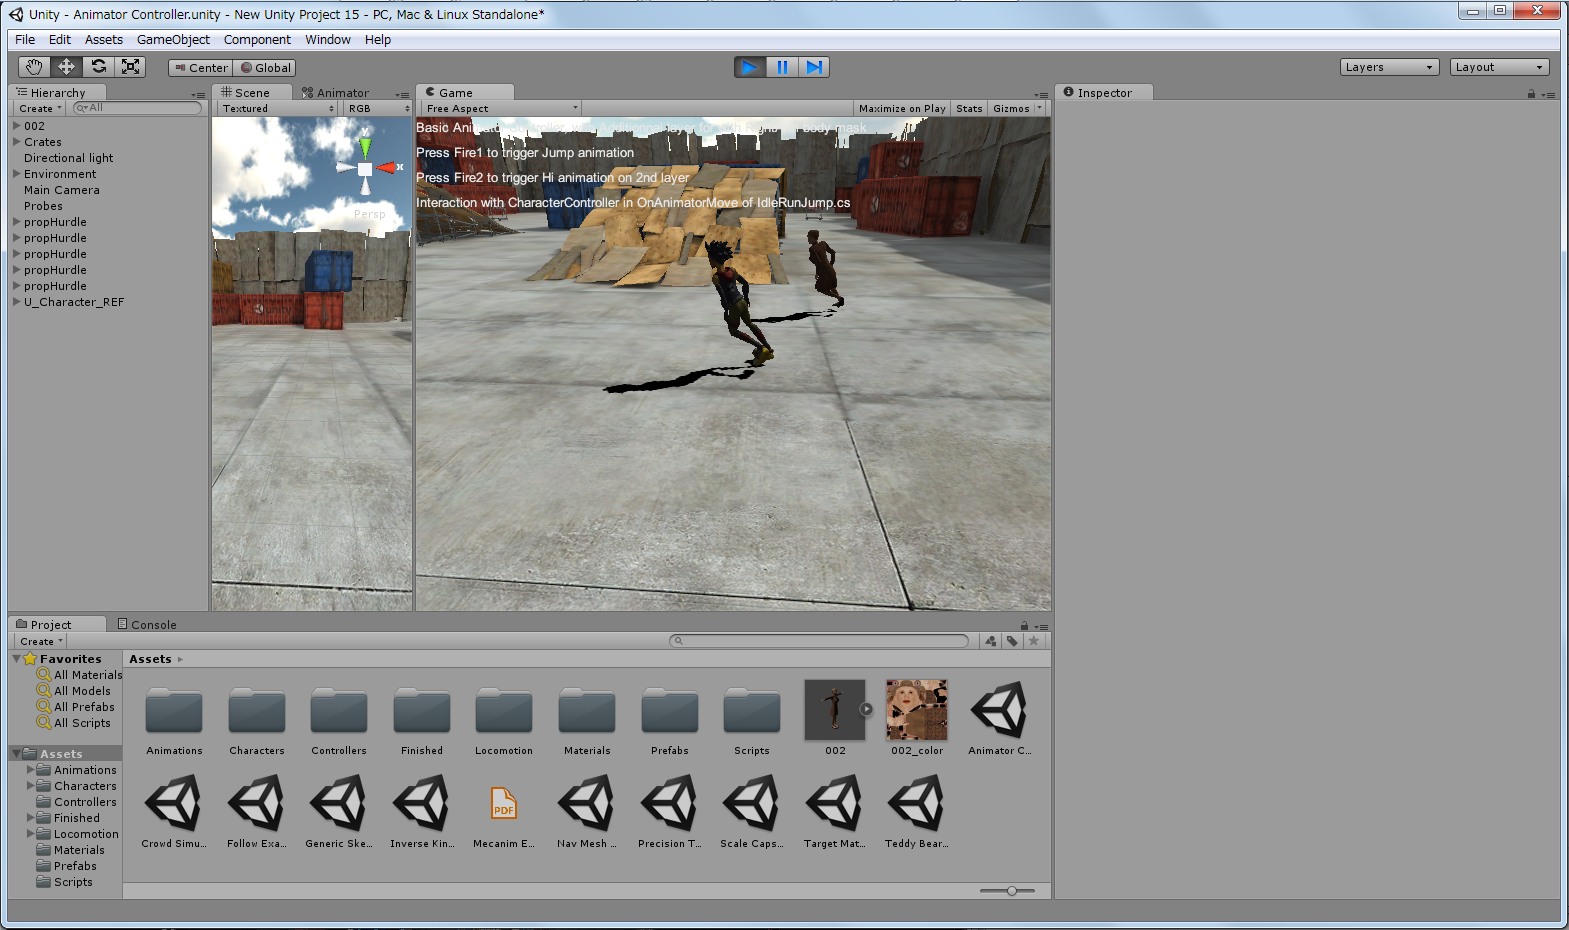Toggle Maximize on Play

pos(902,108)
